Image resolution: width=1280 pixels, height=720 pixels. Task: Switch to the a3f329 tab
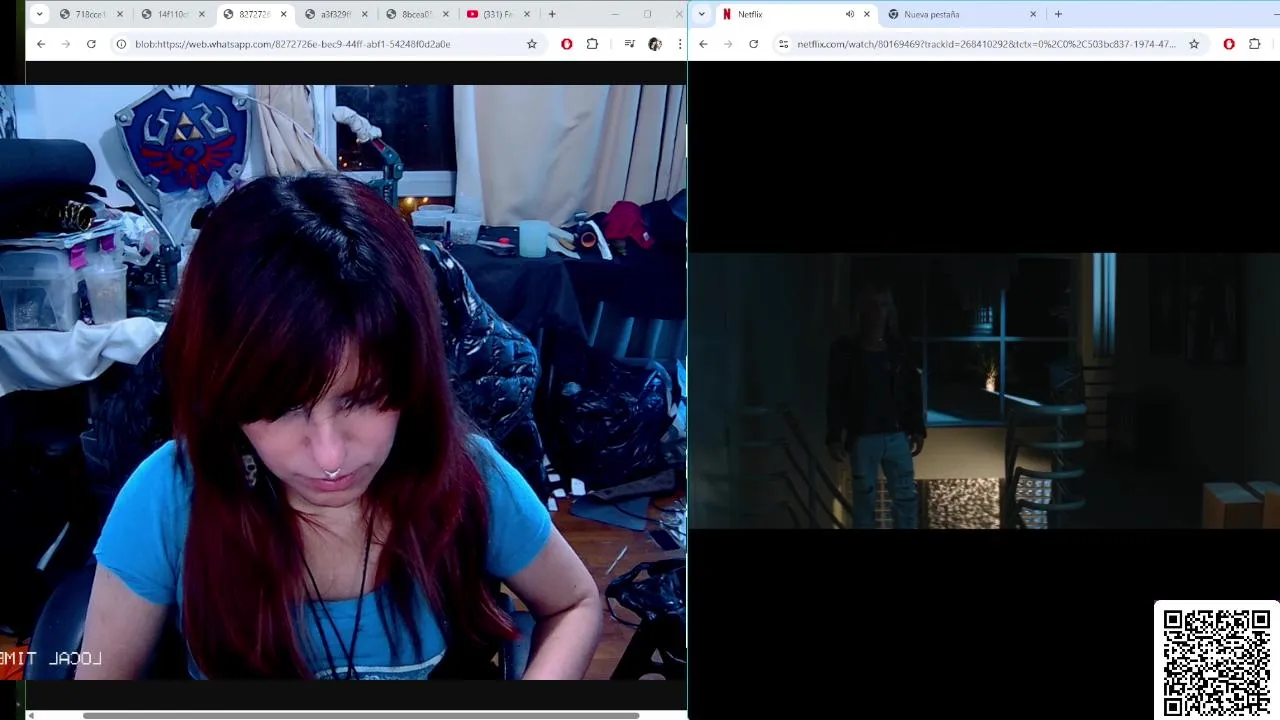[x=335, y=14]
